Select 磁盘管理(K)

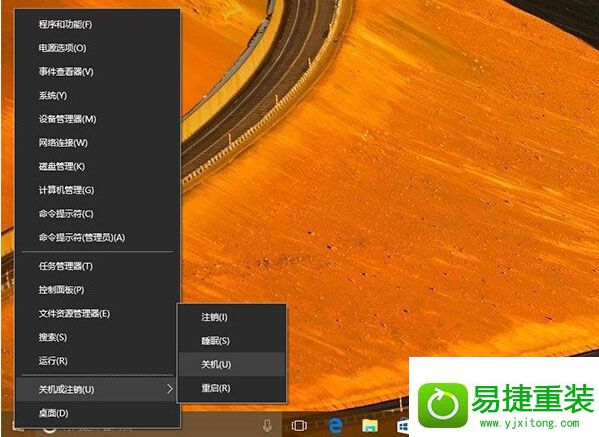click(x=97, y=167)
